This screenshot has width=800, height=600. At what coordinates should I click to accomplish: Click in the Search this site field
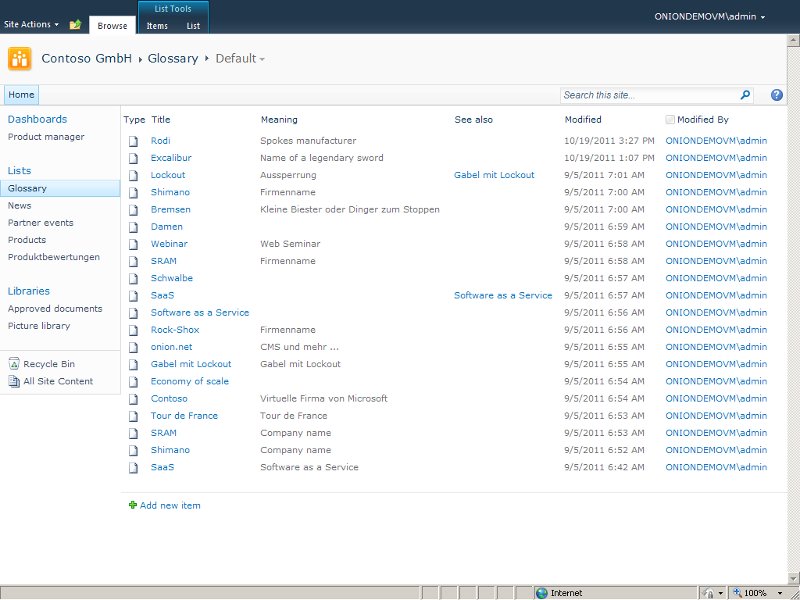click(x=648, y=95)
